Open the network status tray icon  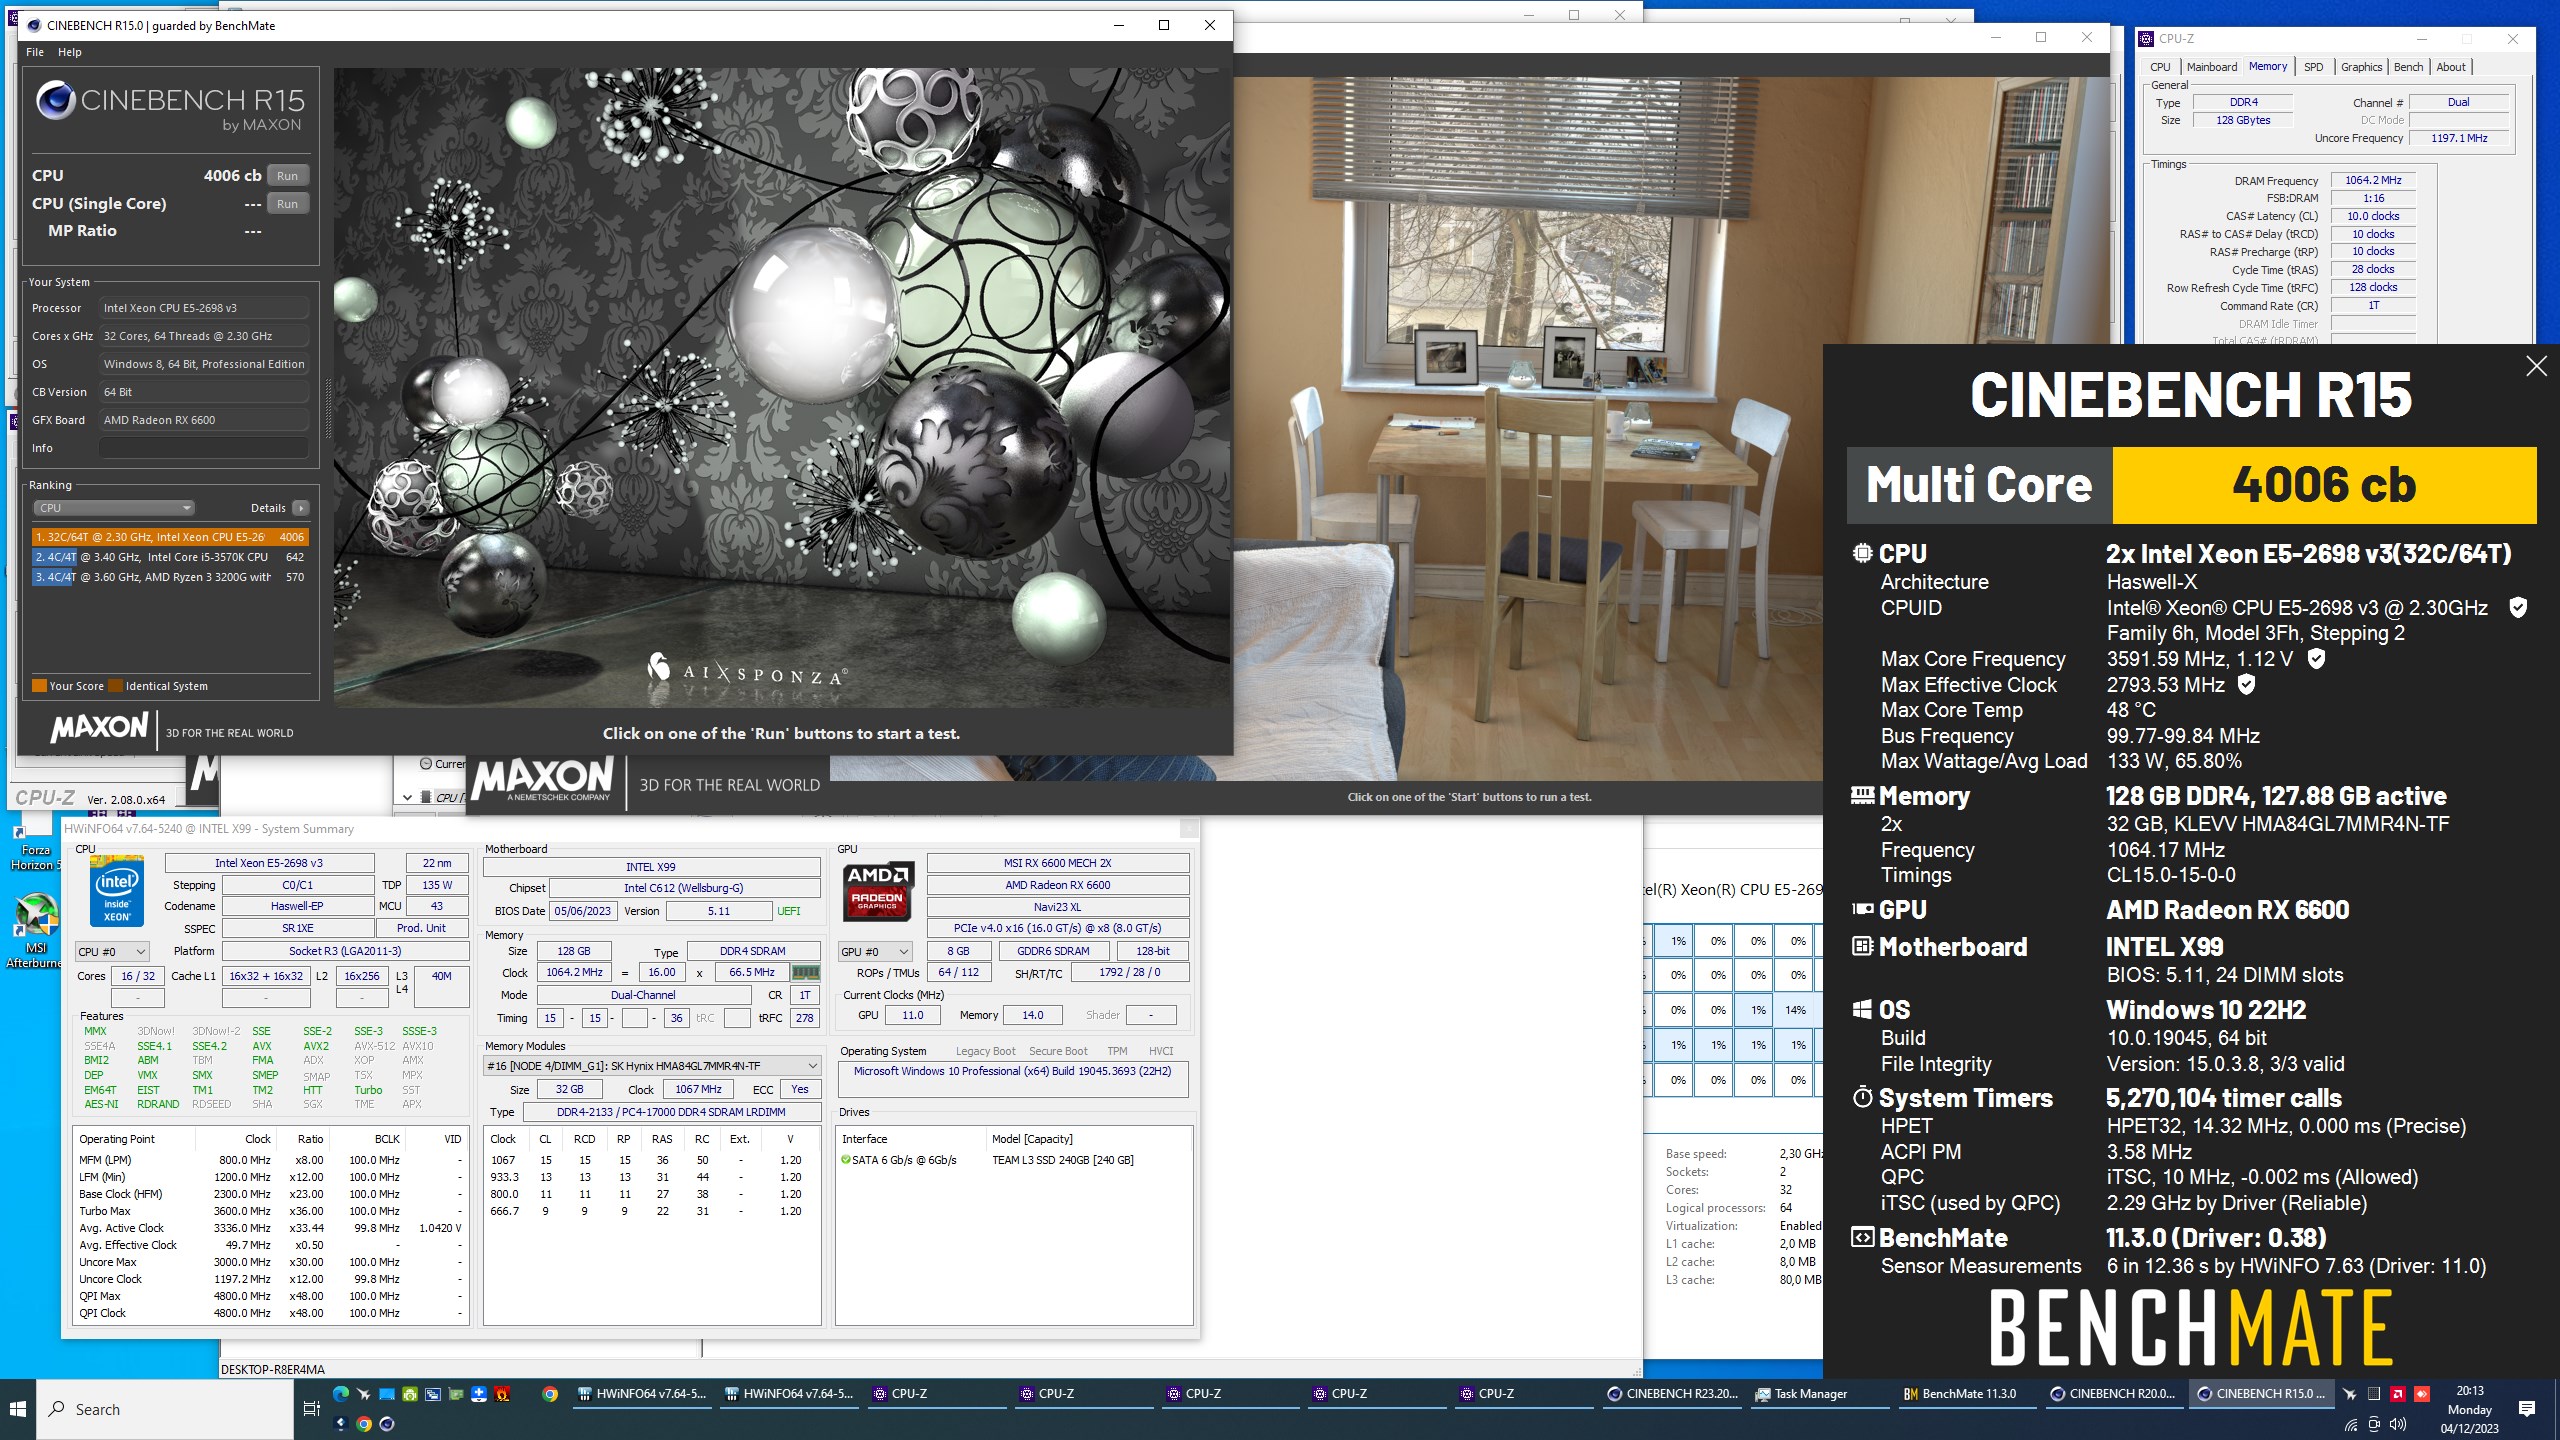2351,1424
